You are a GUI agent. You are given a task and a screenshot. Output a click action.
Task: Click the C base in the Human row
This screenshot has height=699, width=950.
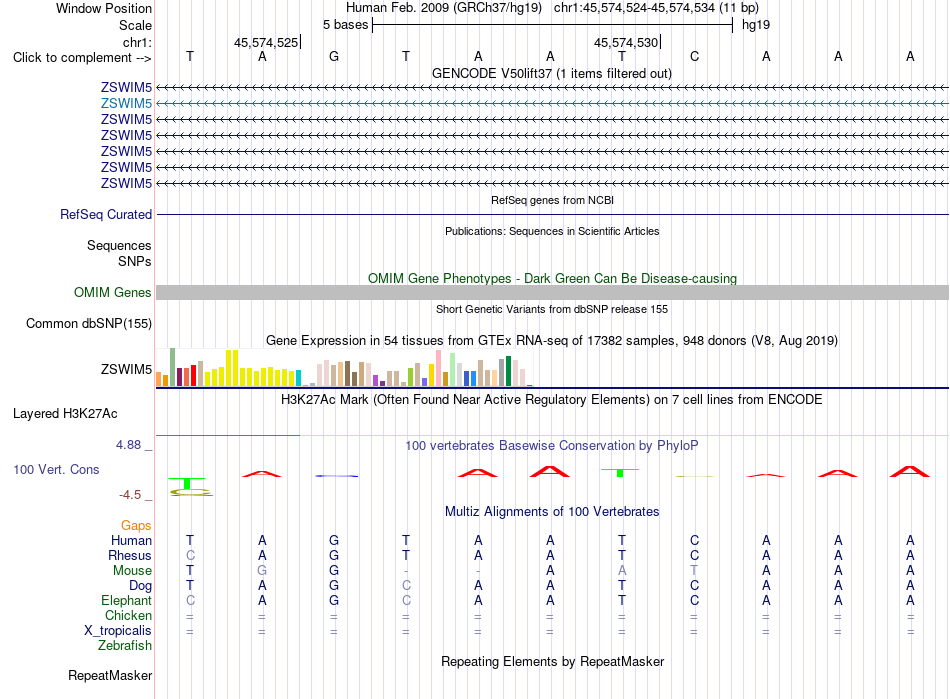pyautogui.click(x=694, y=540)
